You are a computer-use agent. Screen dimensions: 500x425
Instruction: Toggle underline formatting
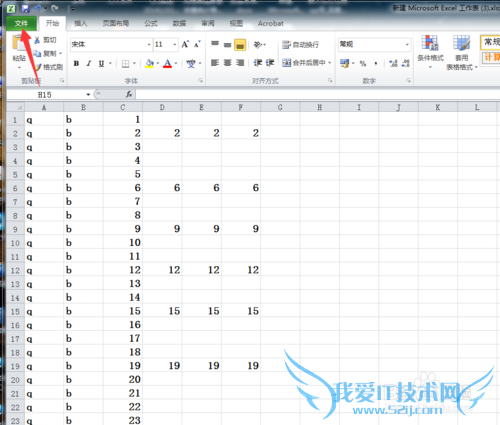click(x=101, y=63)
